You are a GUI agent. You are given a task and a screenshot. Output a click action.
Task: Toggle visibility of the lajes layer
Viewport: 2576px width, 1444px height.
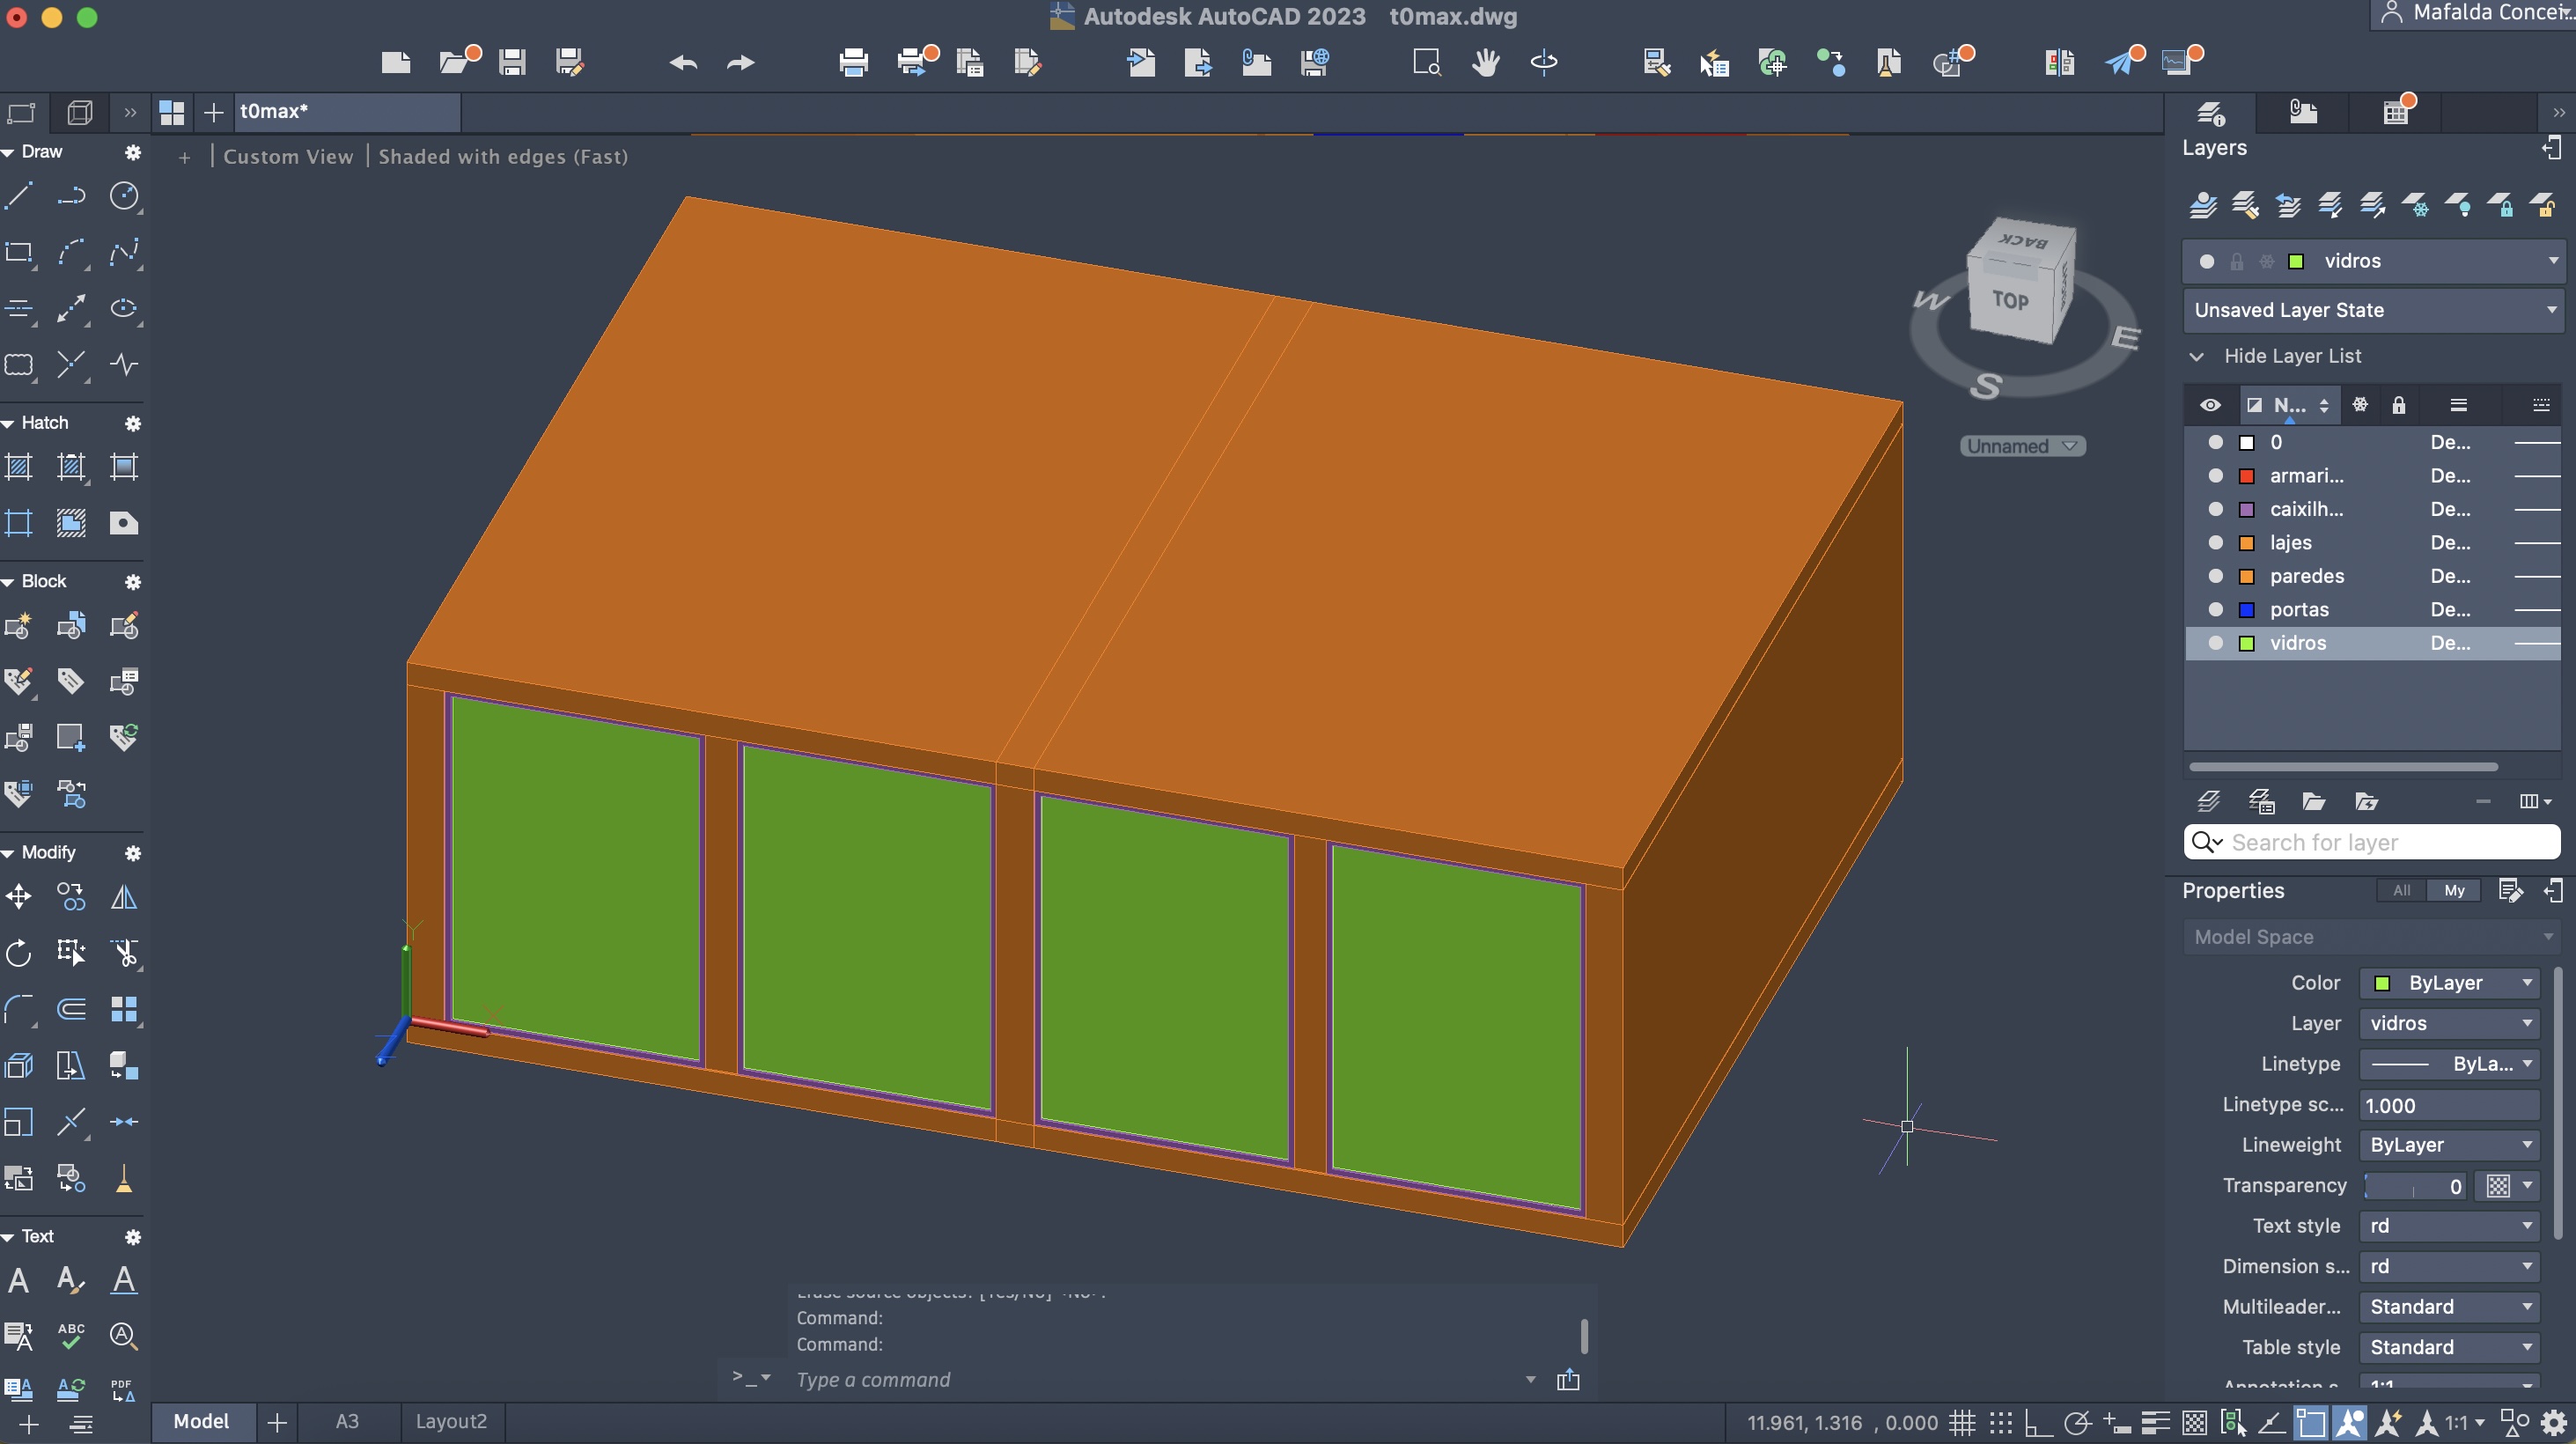click(x=2215, y=542)
